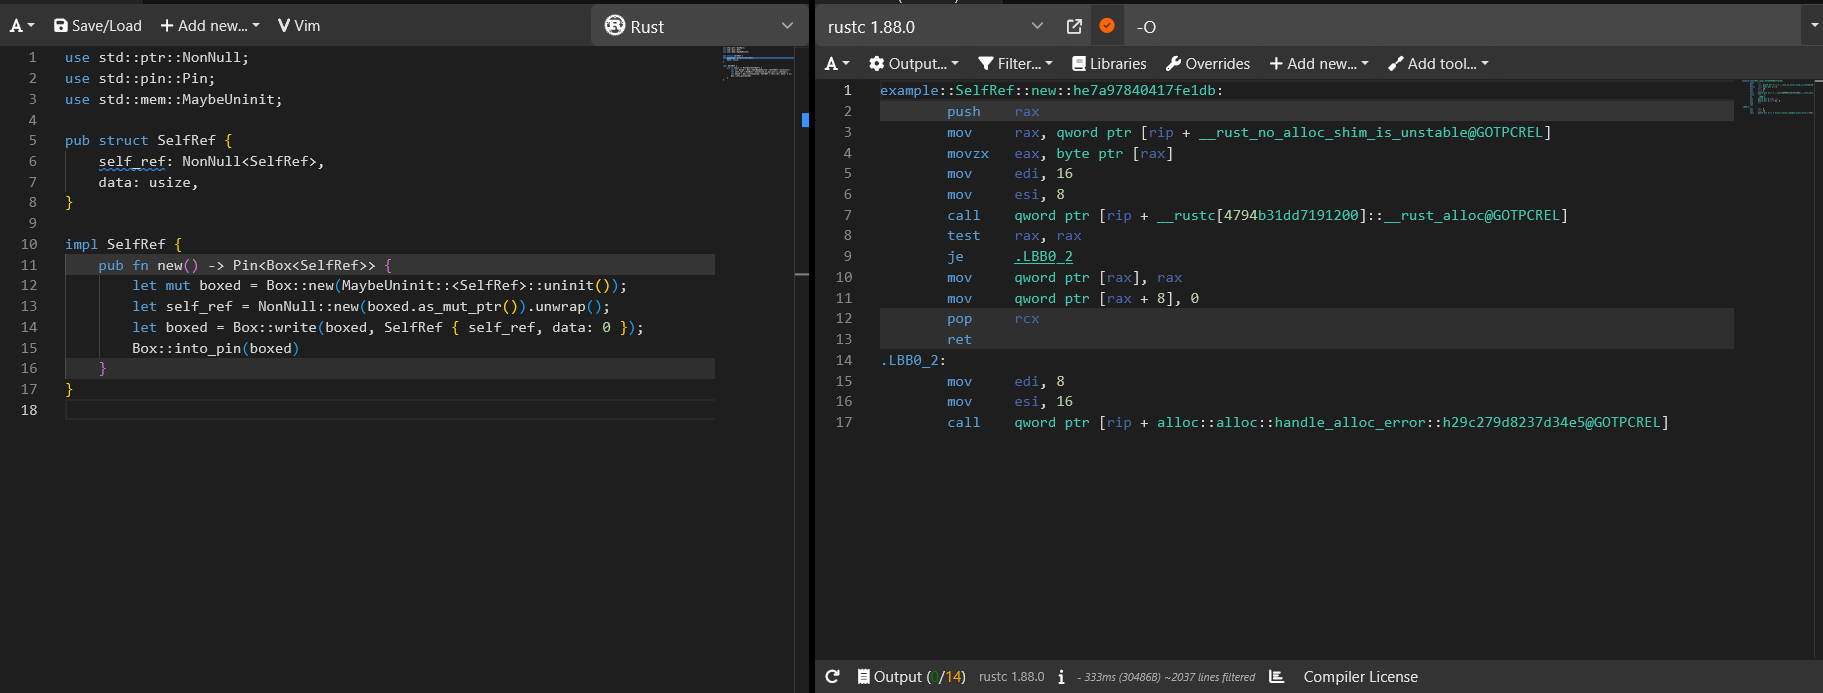Screen dimensions: 1823x693
Task: Open source editor font size dropdown
Action: [x=22, y=26]
